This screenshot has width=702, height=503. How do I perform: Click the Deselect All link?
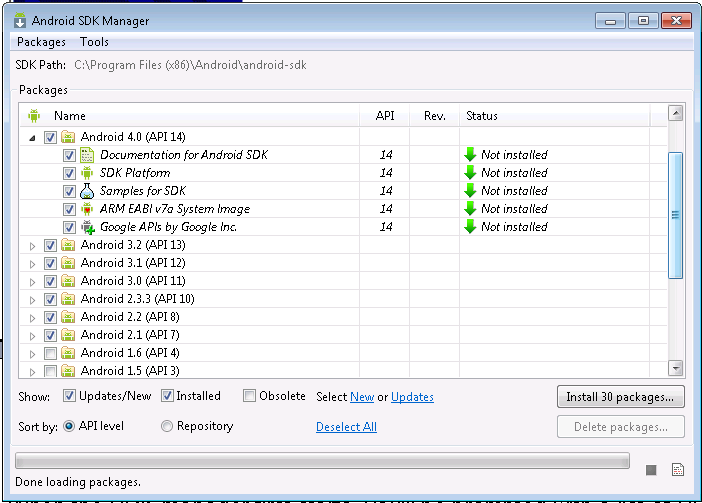346,427
